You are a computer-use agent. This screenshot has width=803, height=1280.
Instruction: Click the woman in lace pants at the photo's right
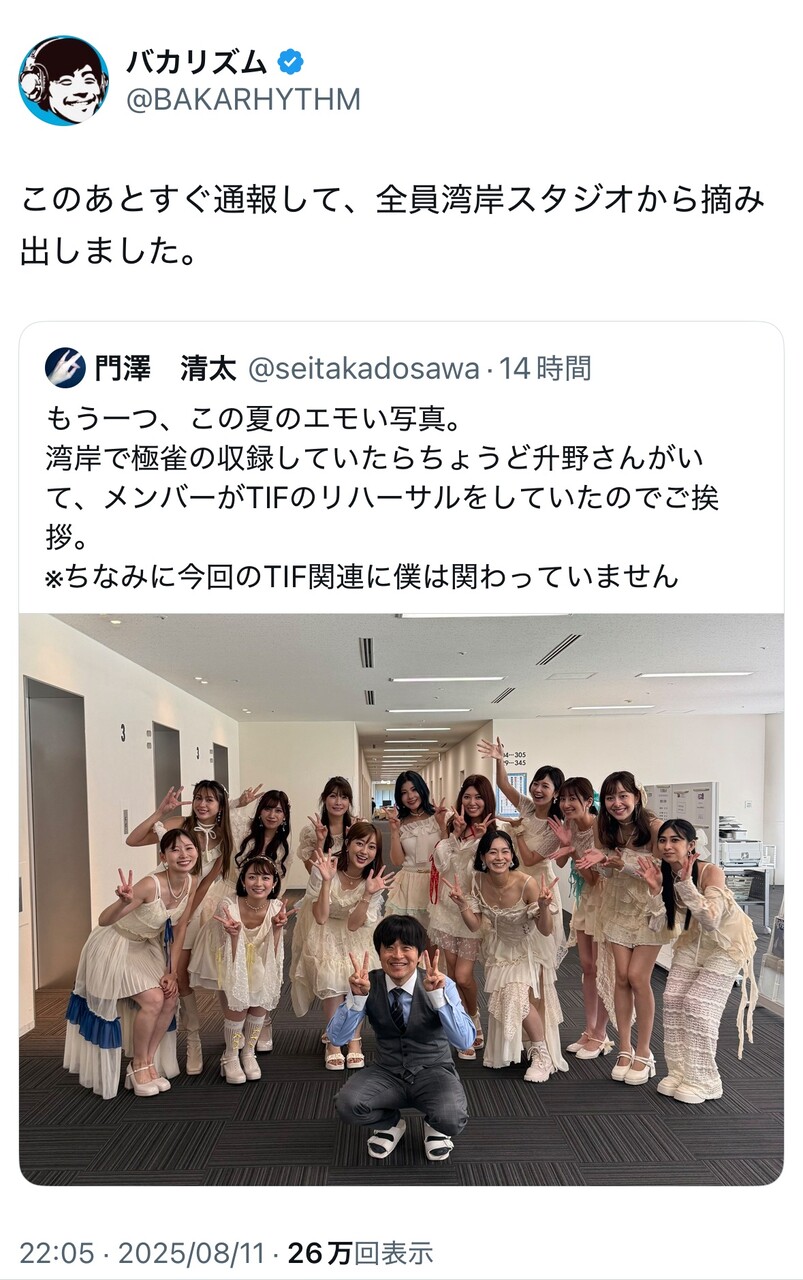[x=702, y=960]
